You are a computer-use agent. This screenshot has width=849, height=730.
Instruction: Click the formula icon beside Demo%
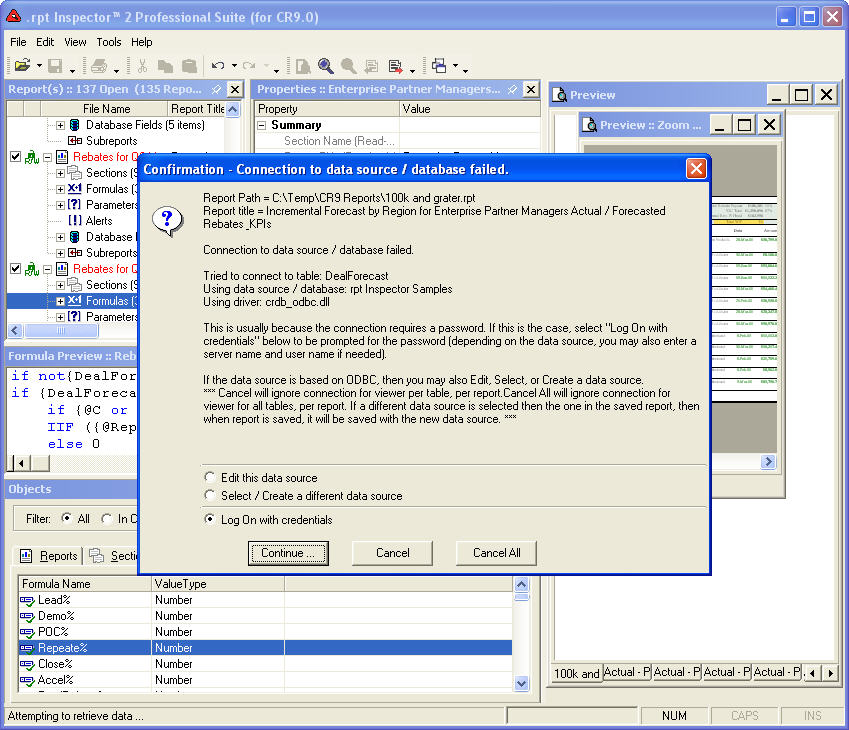coord(27,616)
